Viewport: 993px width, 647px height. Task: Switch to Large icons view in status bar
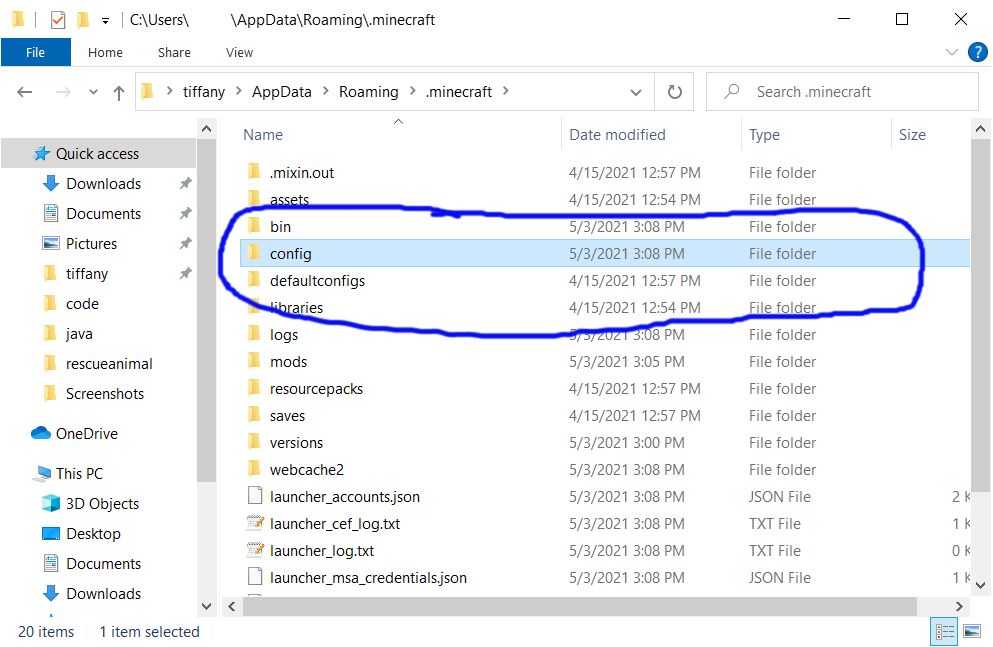click(x=972, y=631)
